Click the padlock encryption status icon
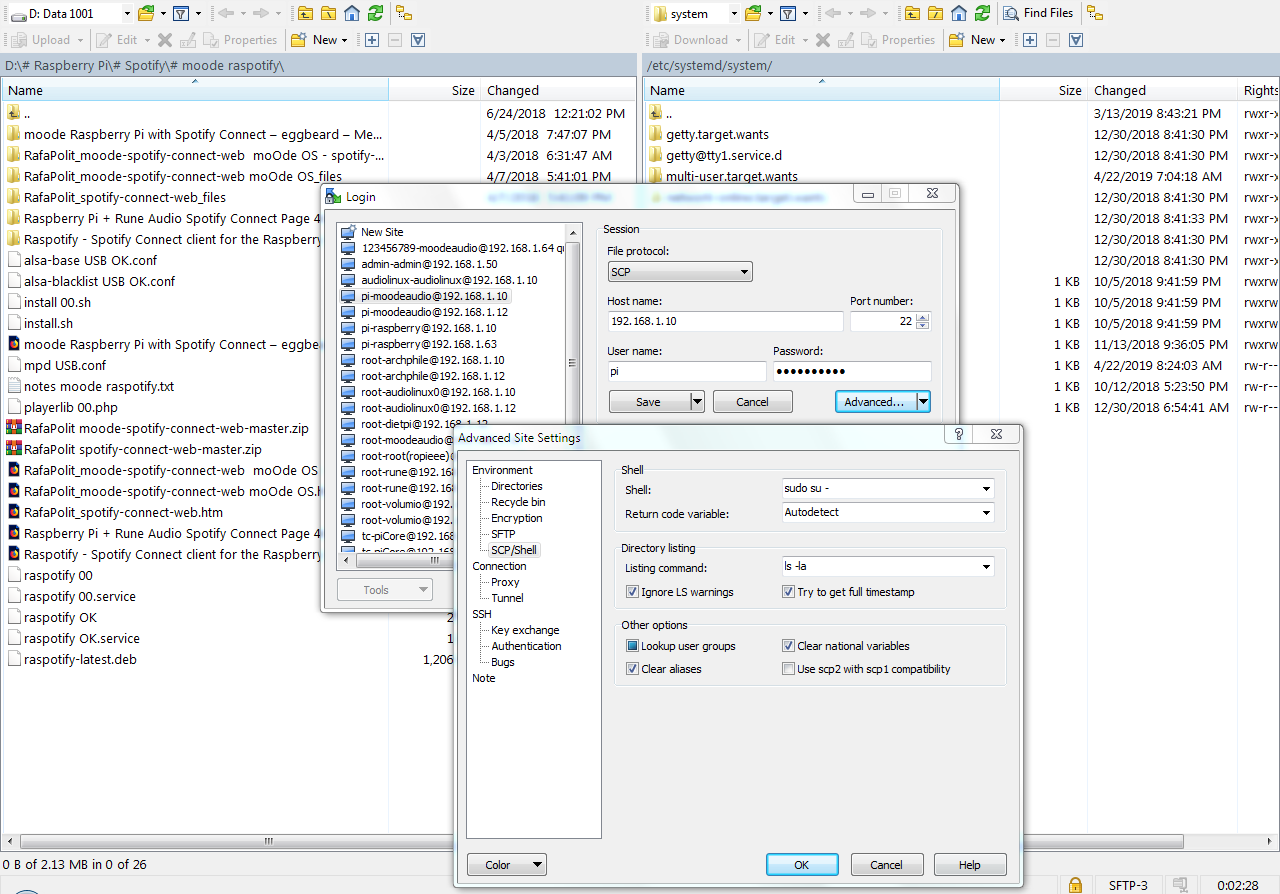Viewport: 1280px width, 894px height. coord(1075,885)
